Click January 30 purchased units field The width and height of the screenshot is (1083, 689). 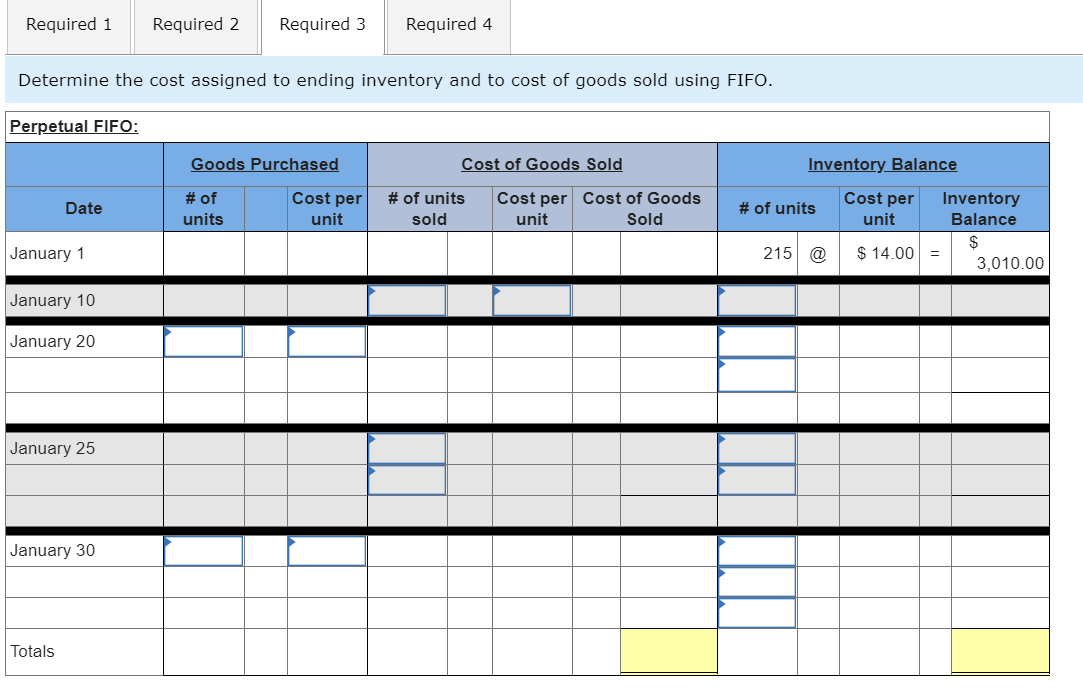(x=204, y=551)
